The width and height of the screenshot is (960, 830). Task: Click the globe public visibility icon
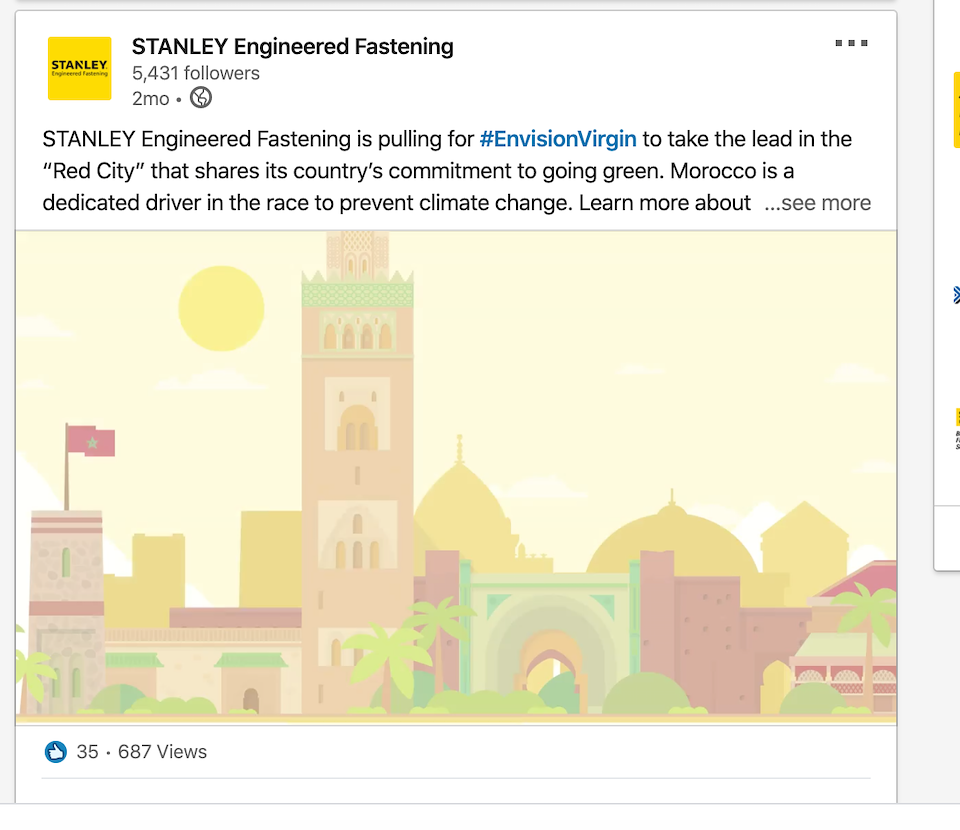pyautogui.click(x=201, y=98)
